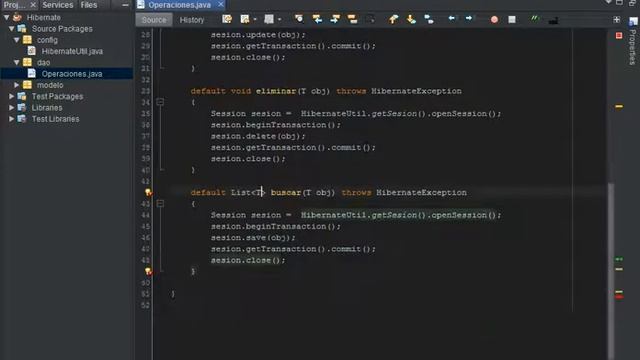Collapse code fold of eliminar method
This screenshot has width=640, height=360.
[x=160, y=102]
